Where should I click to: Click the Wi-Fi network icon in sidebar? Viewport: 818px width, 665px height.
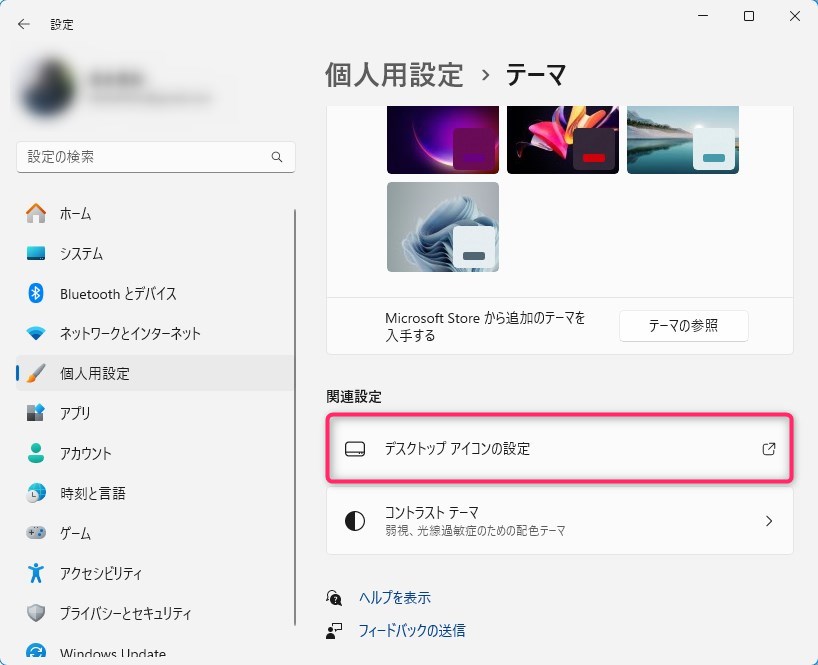coord(36,333)
